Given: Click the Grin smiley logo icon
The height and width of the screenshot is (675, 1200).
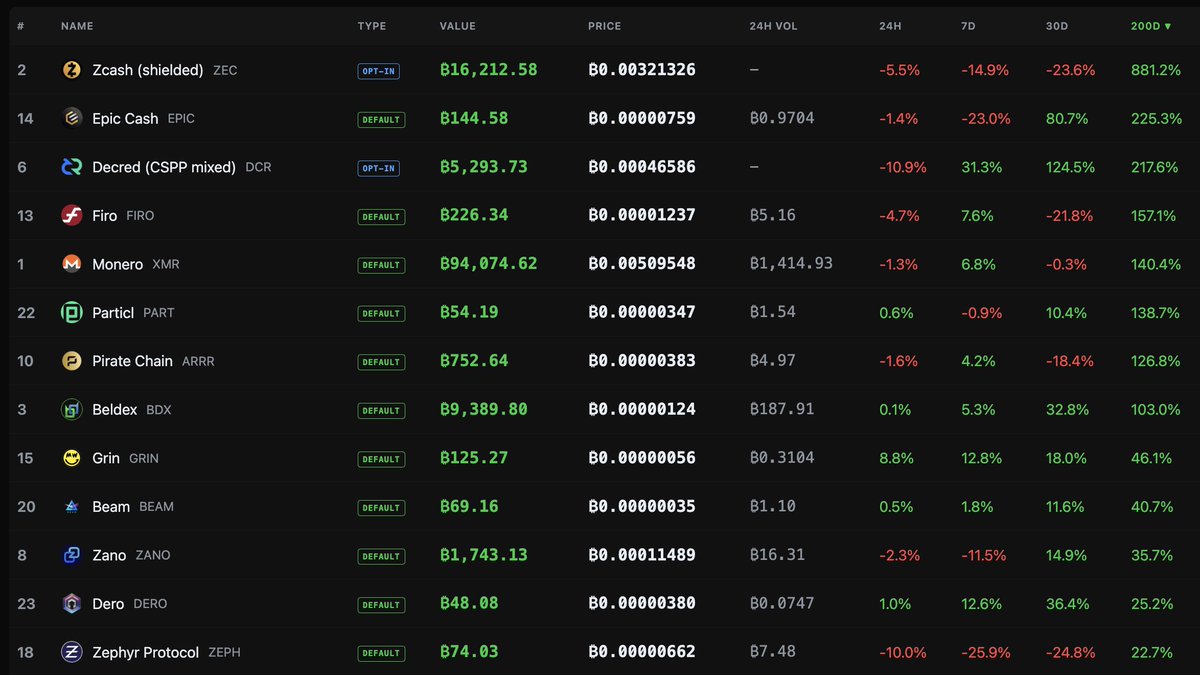Looking at the screenshot, I should (x=72, y=458).
